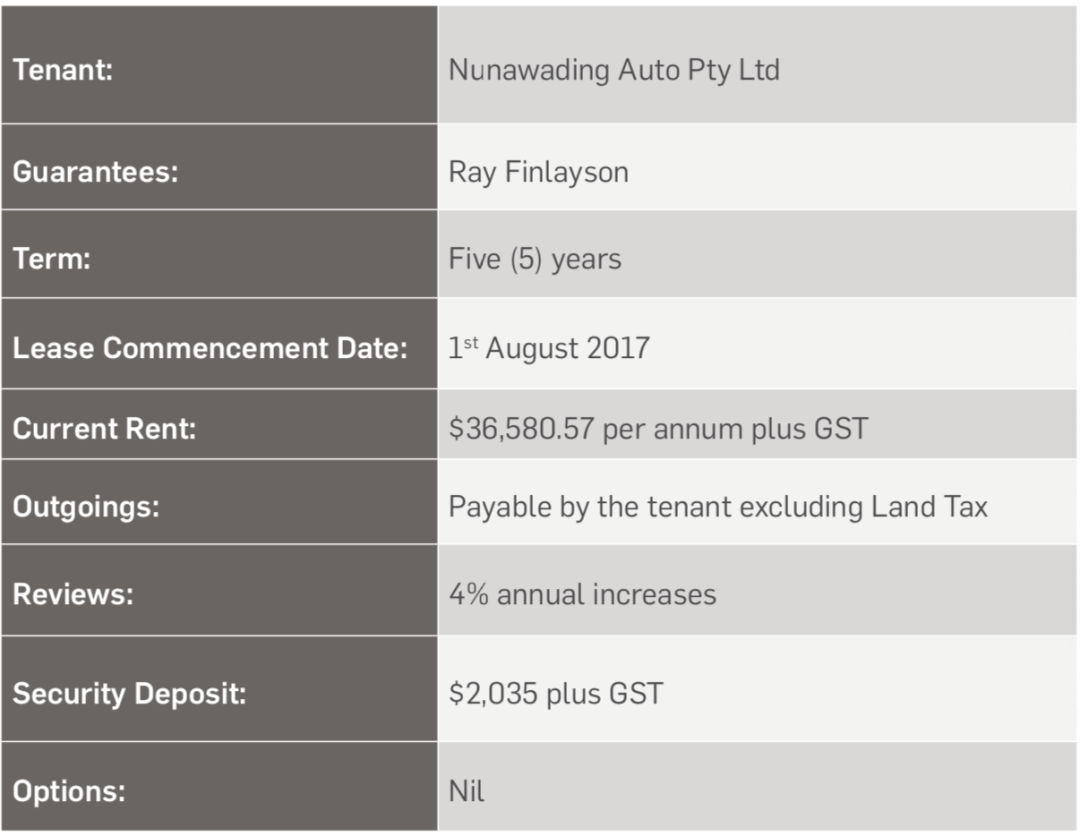Click the Reviews label

[x=73, y=594]
